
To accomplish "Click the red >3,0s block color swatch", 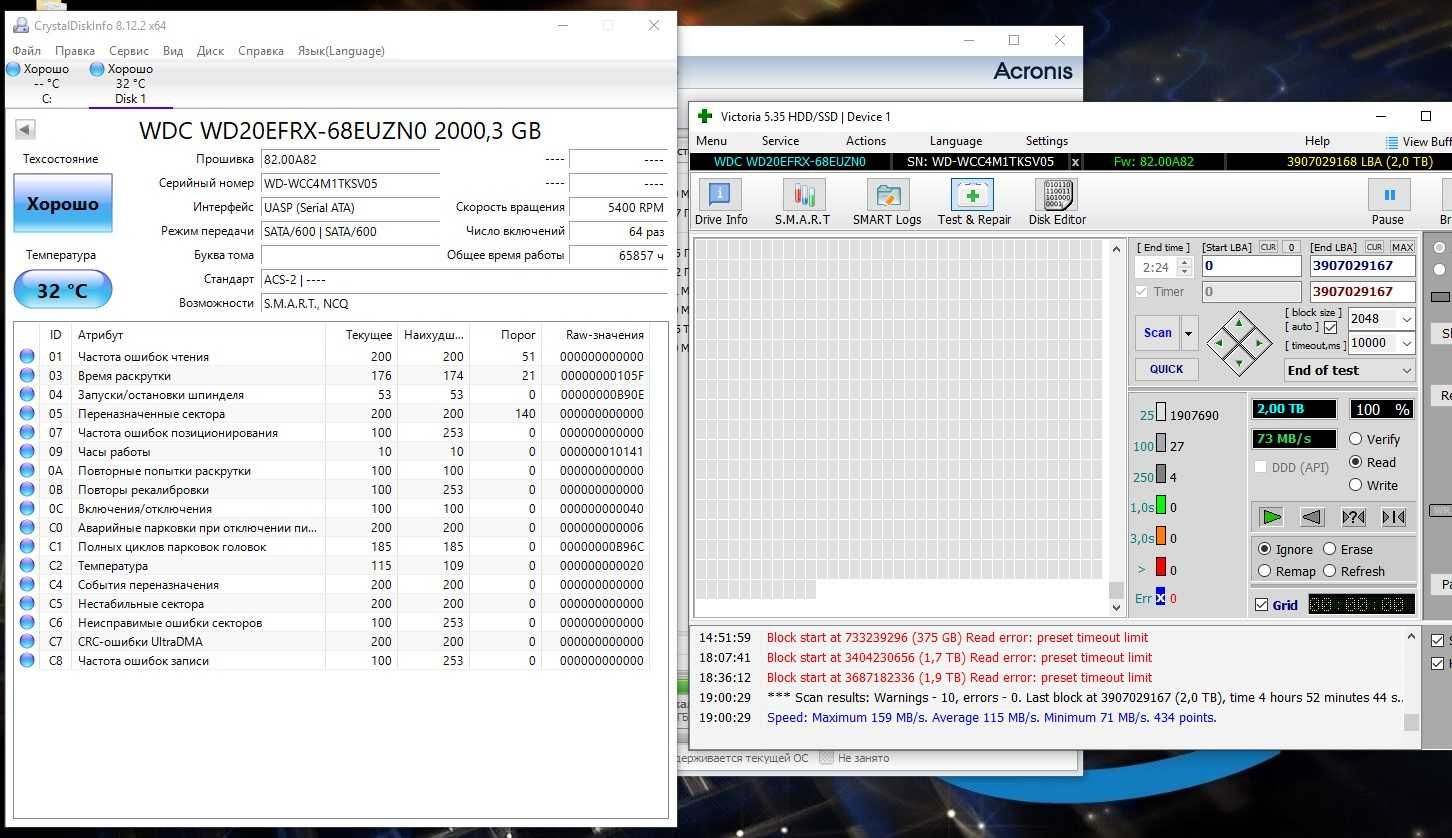I will [x=1161, y=568].
